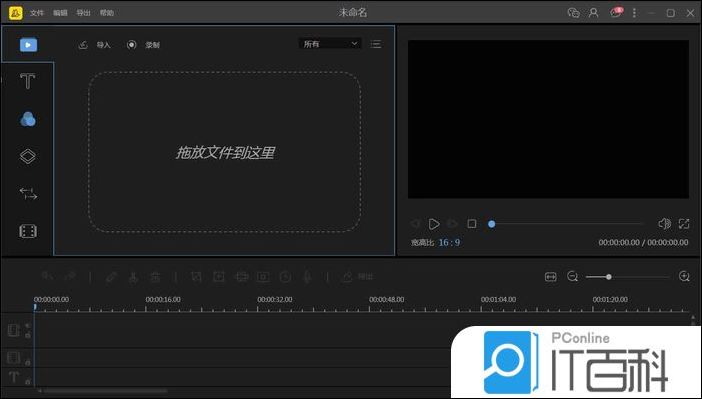
Task: Click the undo icon in timeline toolbar
Action: (47, 276)
